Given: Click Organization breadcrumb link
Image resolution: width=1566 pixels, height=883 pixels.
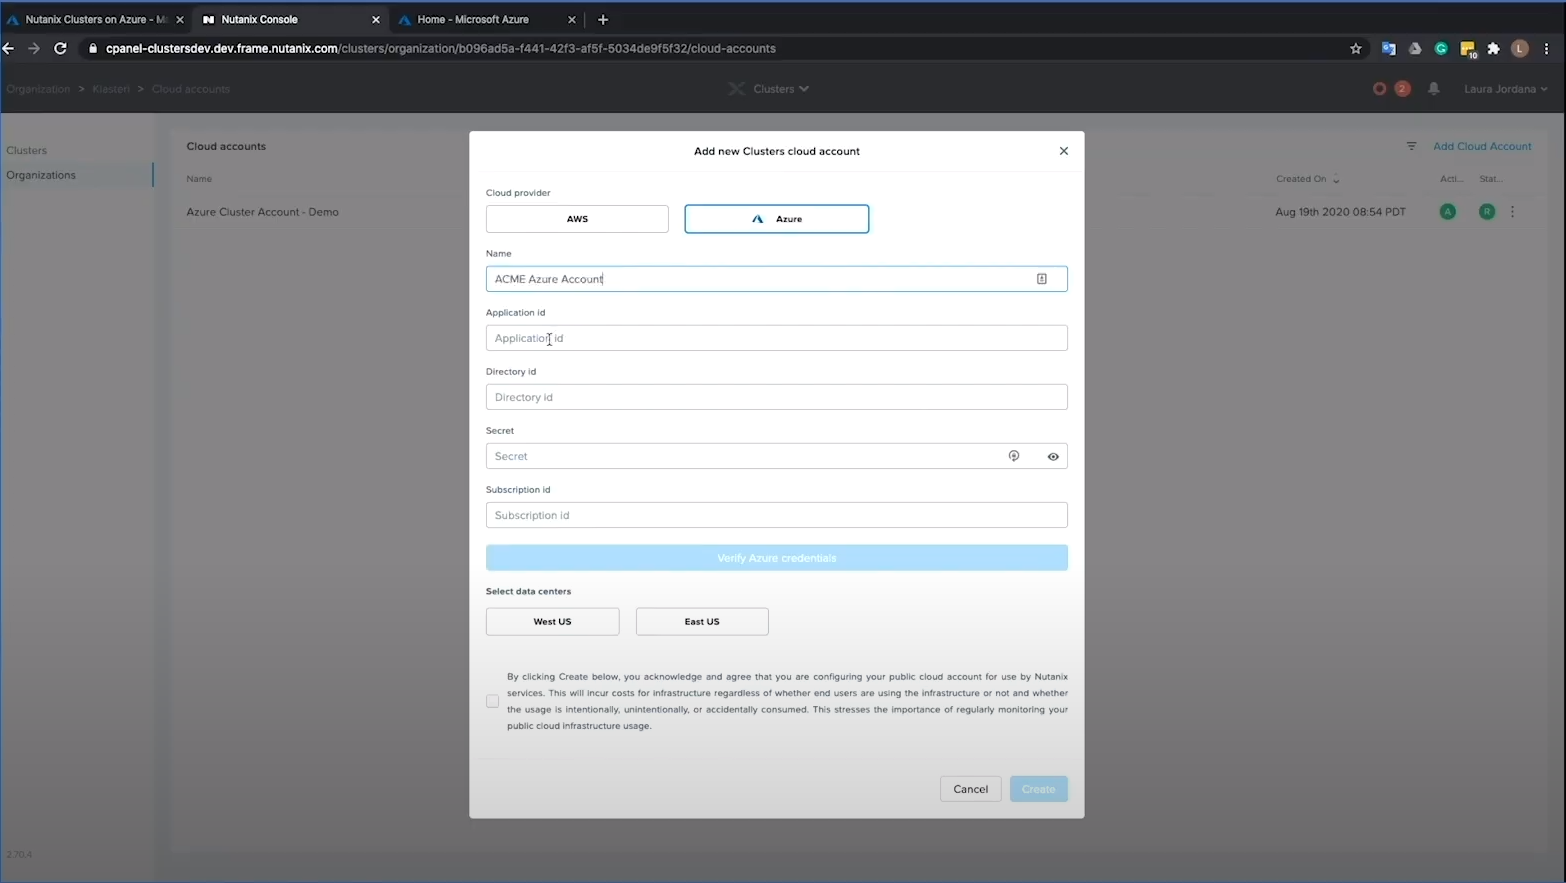Looking at the screenshot, I should [38, 89].
